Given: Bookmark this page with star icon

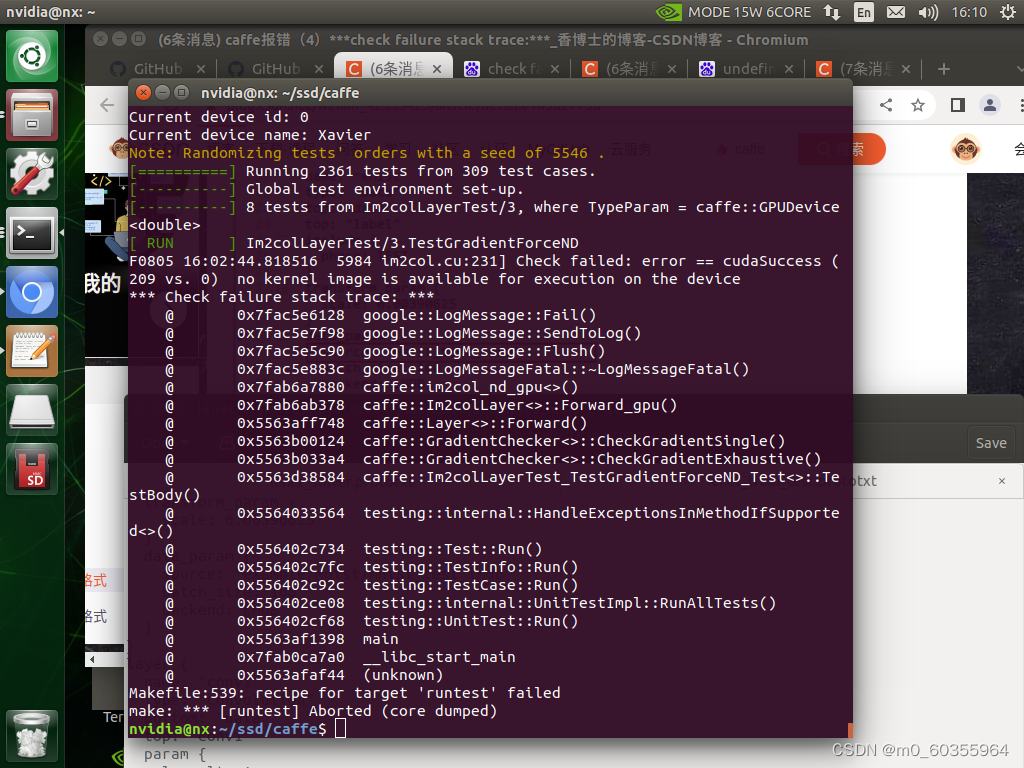Looking at the screenshot, I should (x=918, y=104).
